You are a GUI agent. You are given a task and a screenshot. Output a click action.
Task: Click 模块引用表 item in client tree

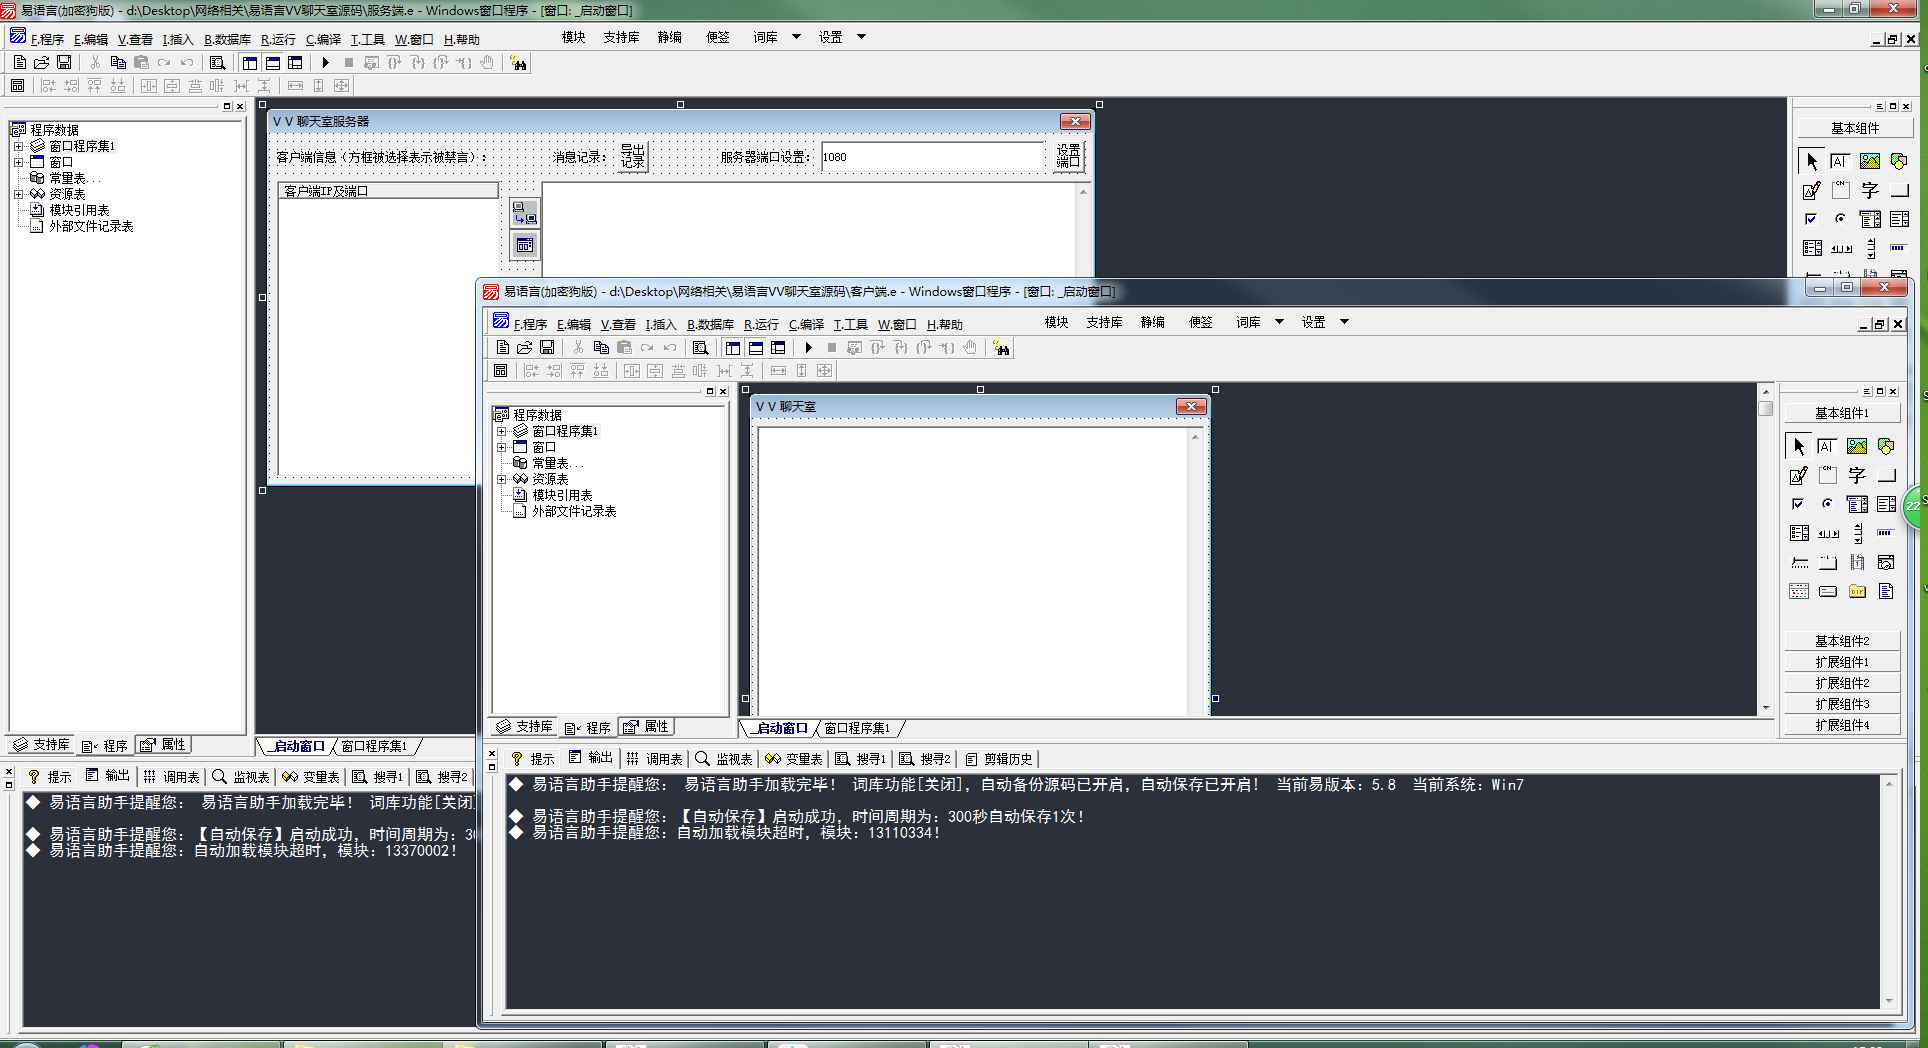pyautogui.click(x=562, y=495)
